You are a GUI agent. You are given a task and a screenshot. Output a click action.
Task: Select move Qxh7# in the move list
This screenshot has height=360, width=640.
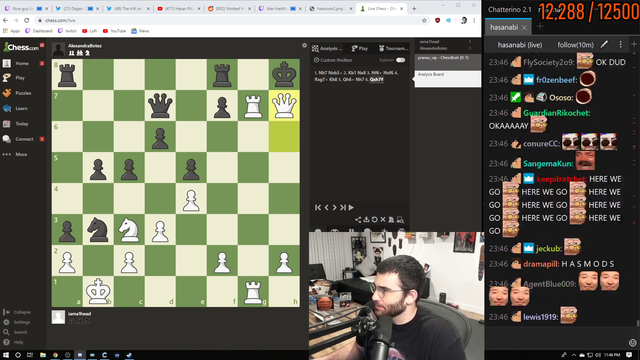pos(376,80)
